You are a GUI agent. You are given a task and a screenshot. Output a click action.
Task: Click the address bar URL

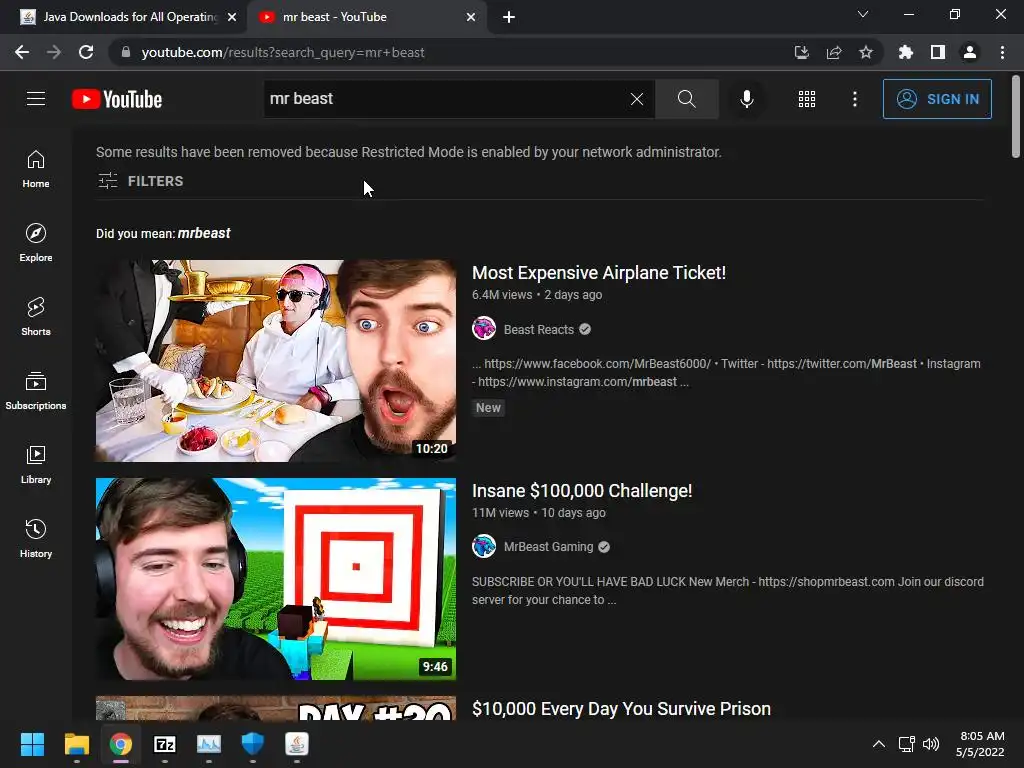point(283,52)
